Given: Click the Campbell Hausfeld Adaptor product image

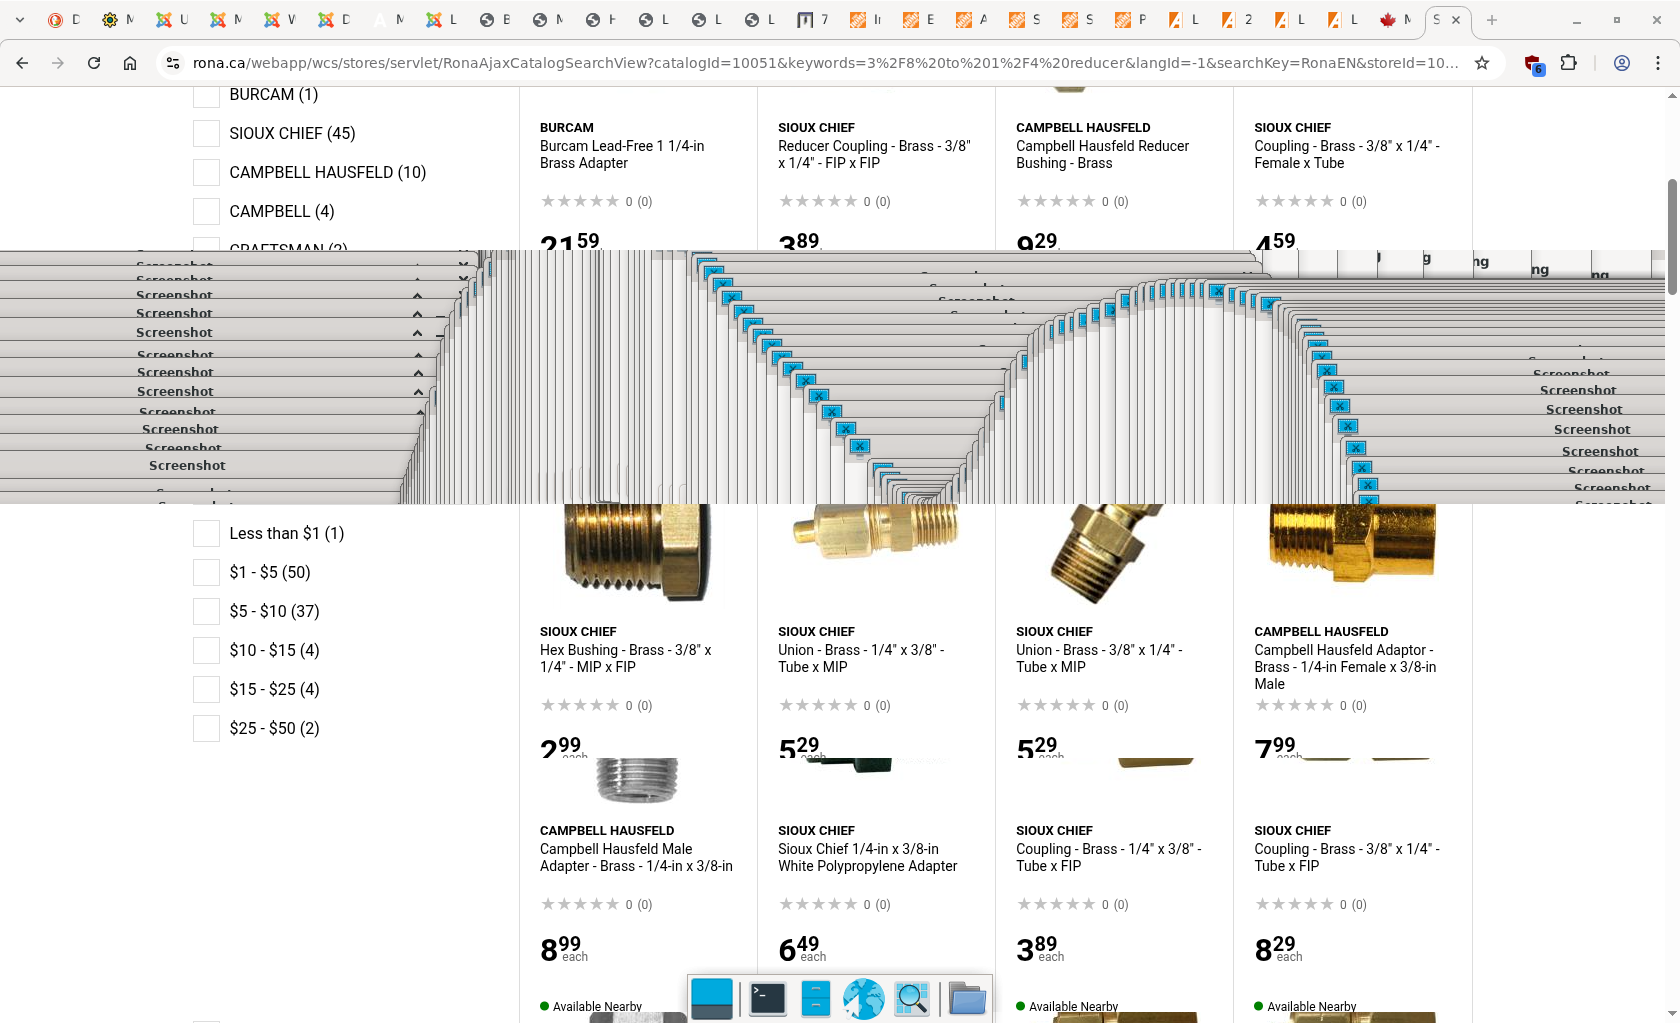Looking at the screenshot, I should pyautogui.click(x=1352, y=543).
